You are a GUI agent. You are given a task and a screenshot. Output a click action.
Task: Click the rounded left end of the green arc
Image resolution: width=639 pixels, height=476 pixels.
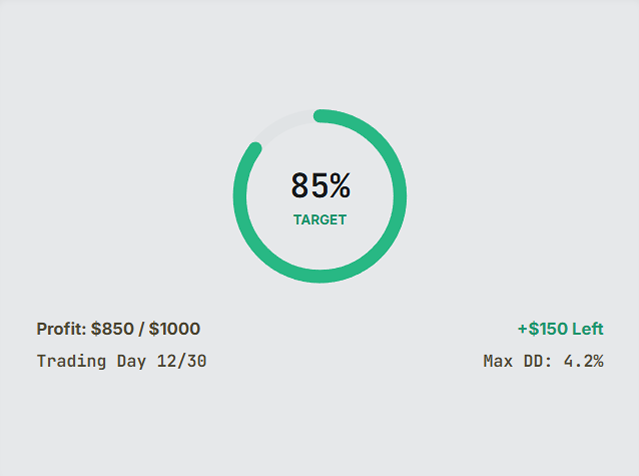(x=255, y=149)
